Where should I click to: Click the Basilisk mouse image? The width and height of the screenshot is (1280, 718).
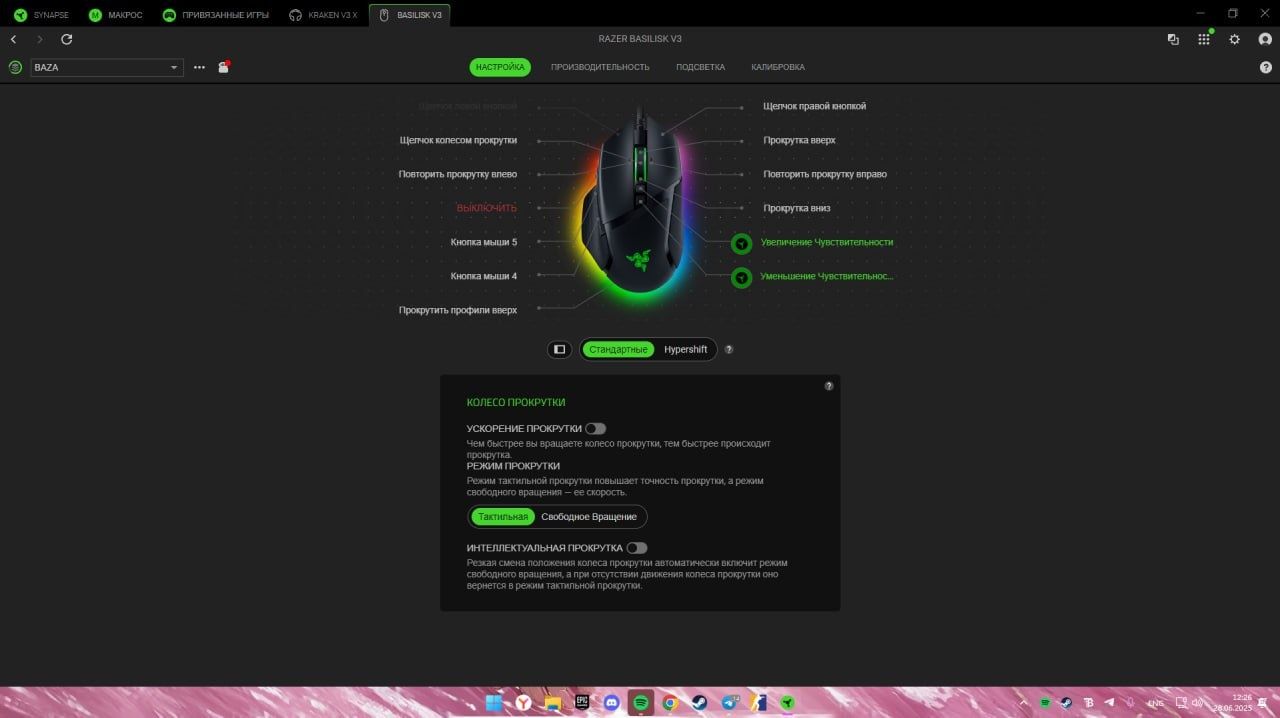click(638, 204)
